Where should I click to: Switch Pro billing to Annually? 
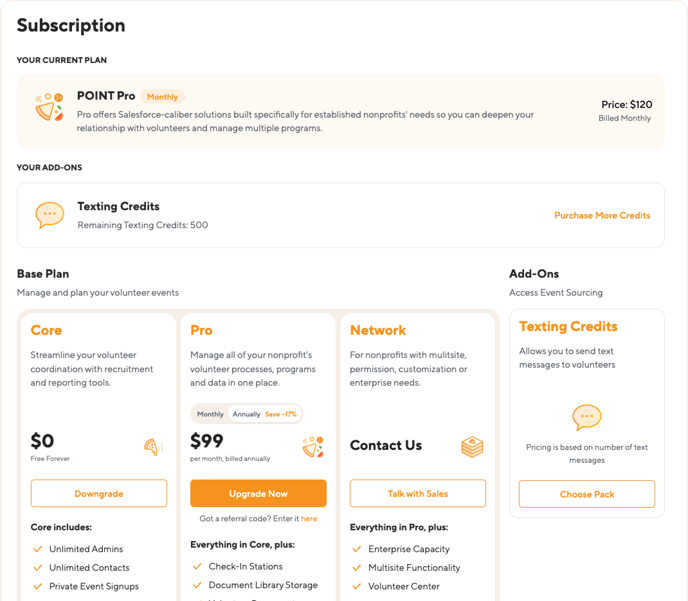pyautogui.click(x=246, y=414)
